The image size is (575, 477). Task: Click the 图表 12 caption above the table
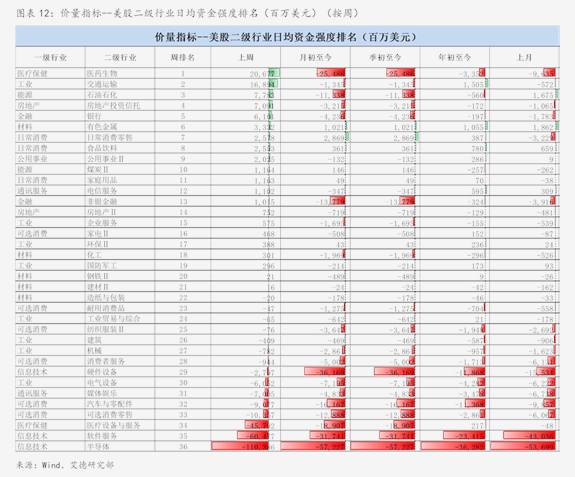pos(188,13)
